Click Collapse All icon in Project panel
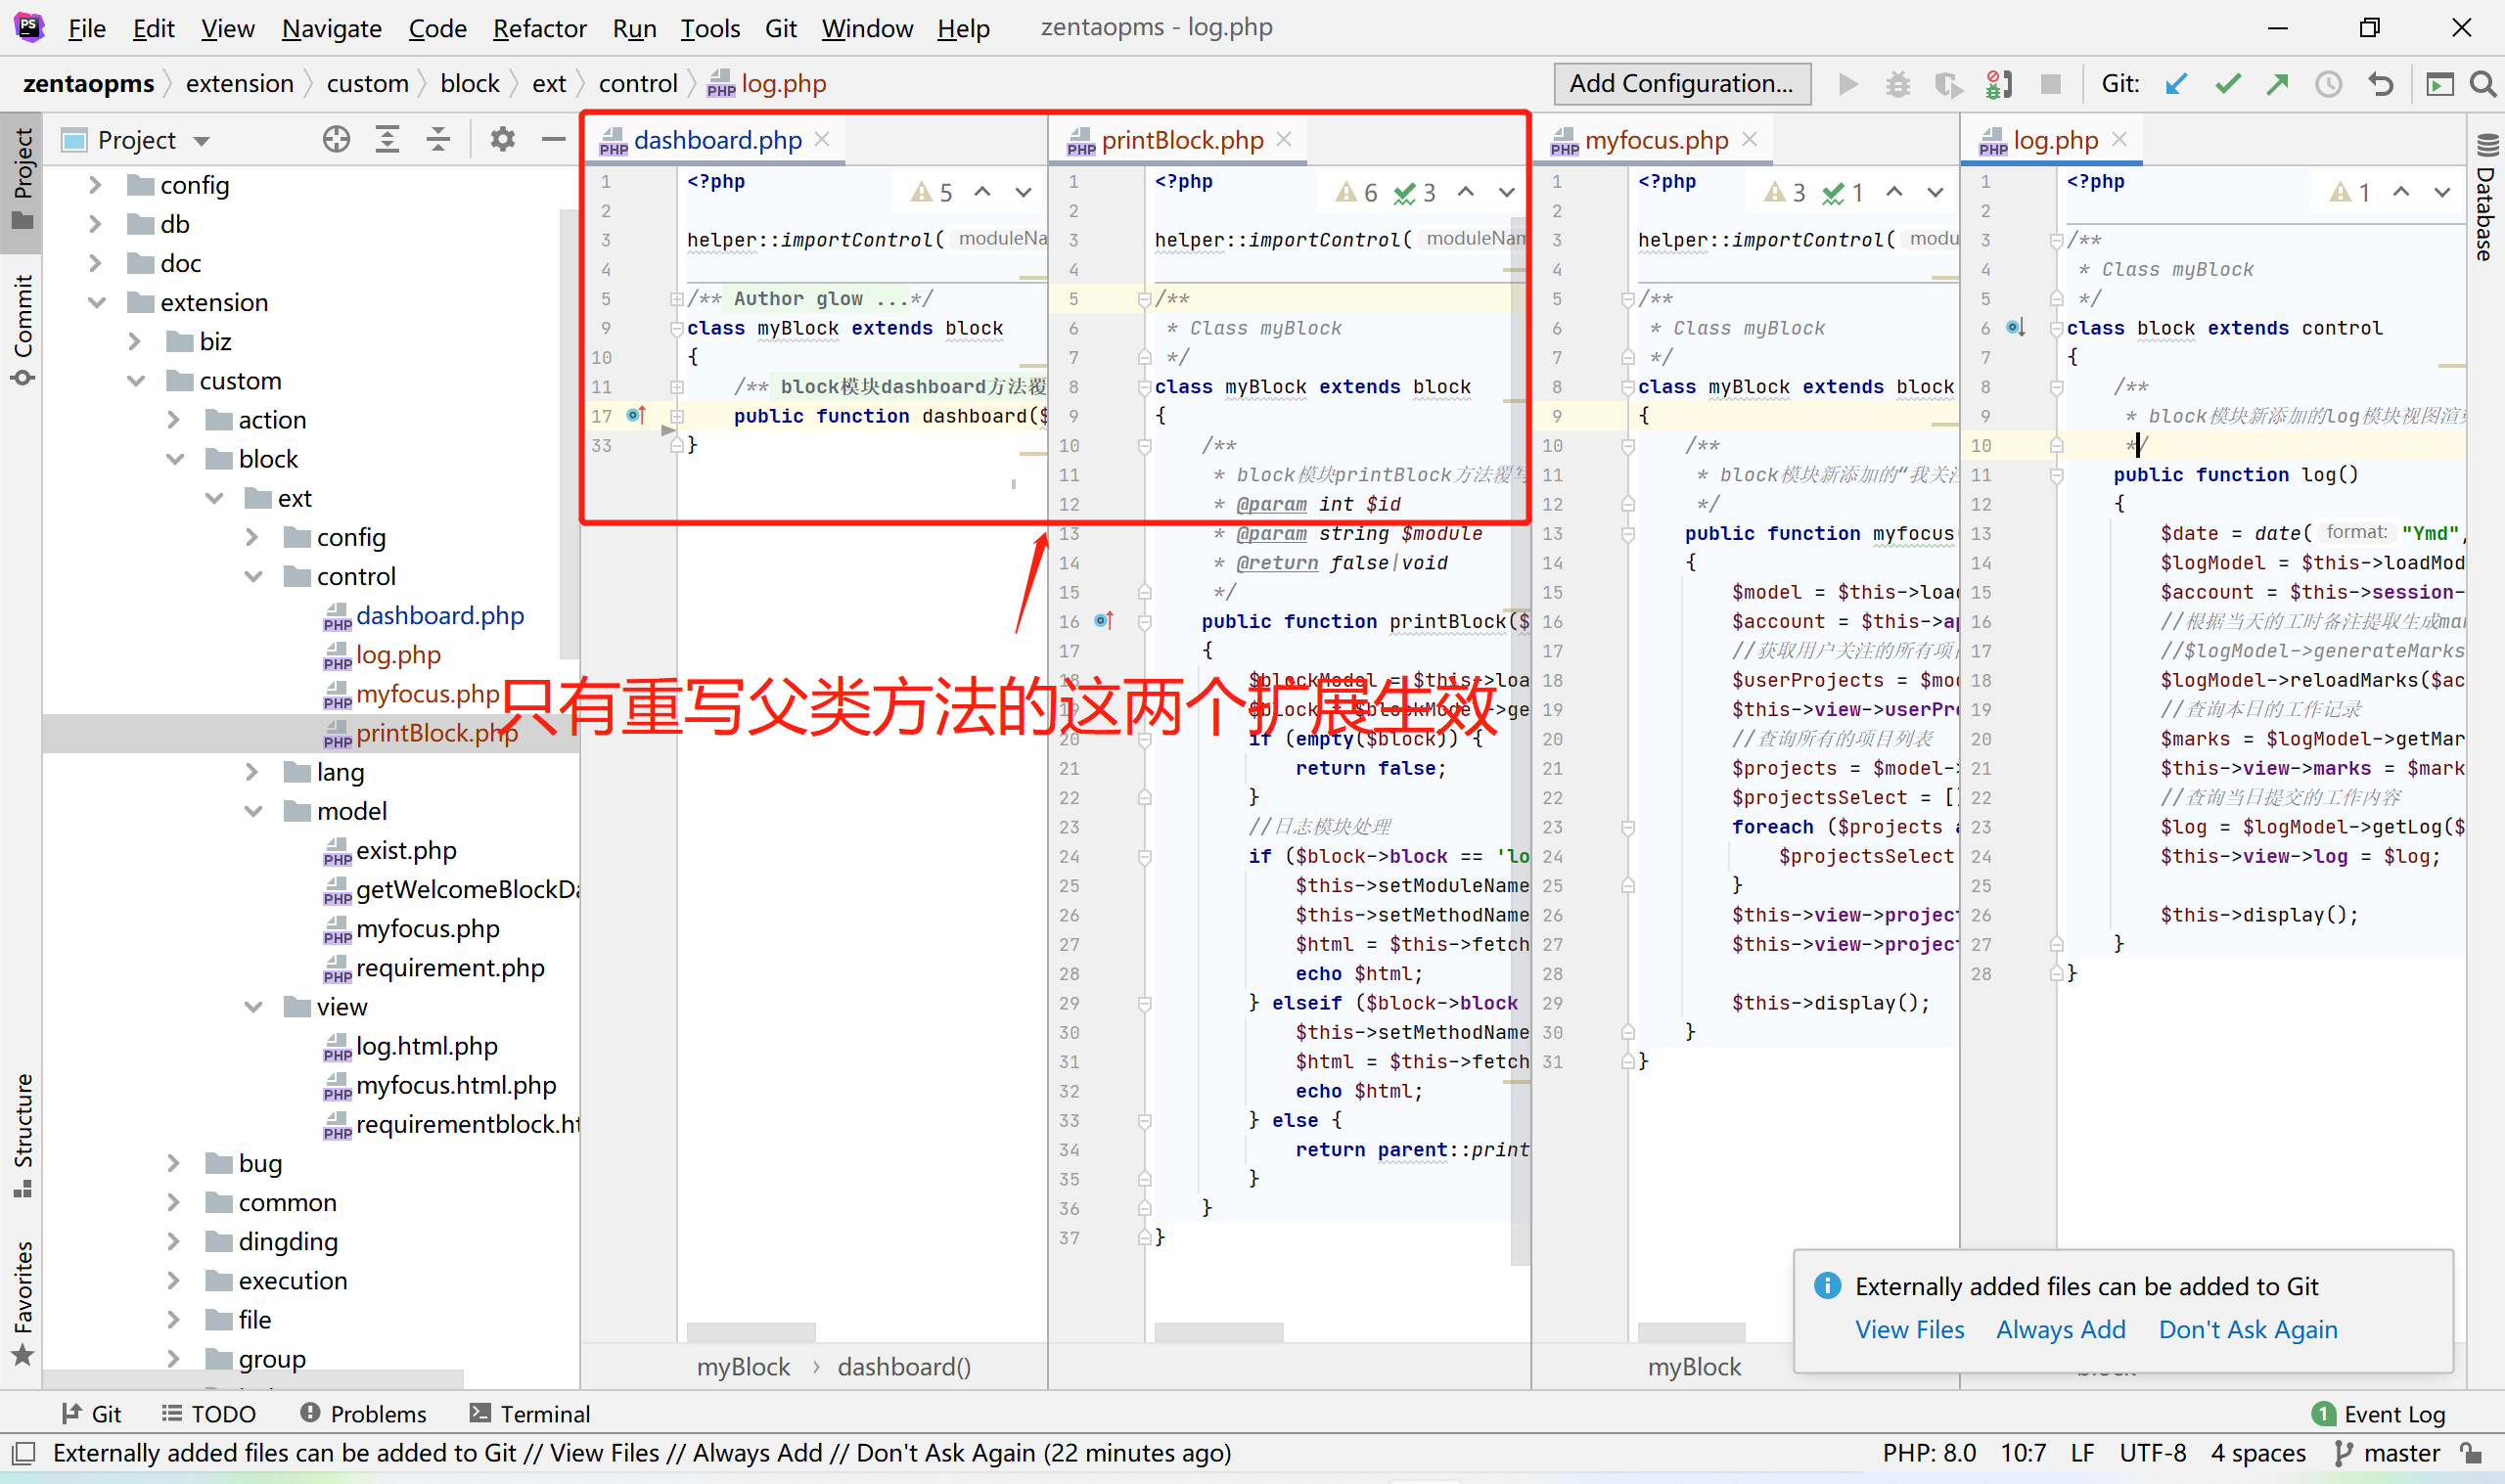 click(x=438, y=139)
